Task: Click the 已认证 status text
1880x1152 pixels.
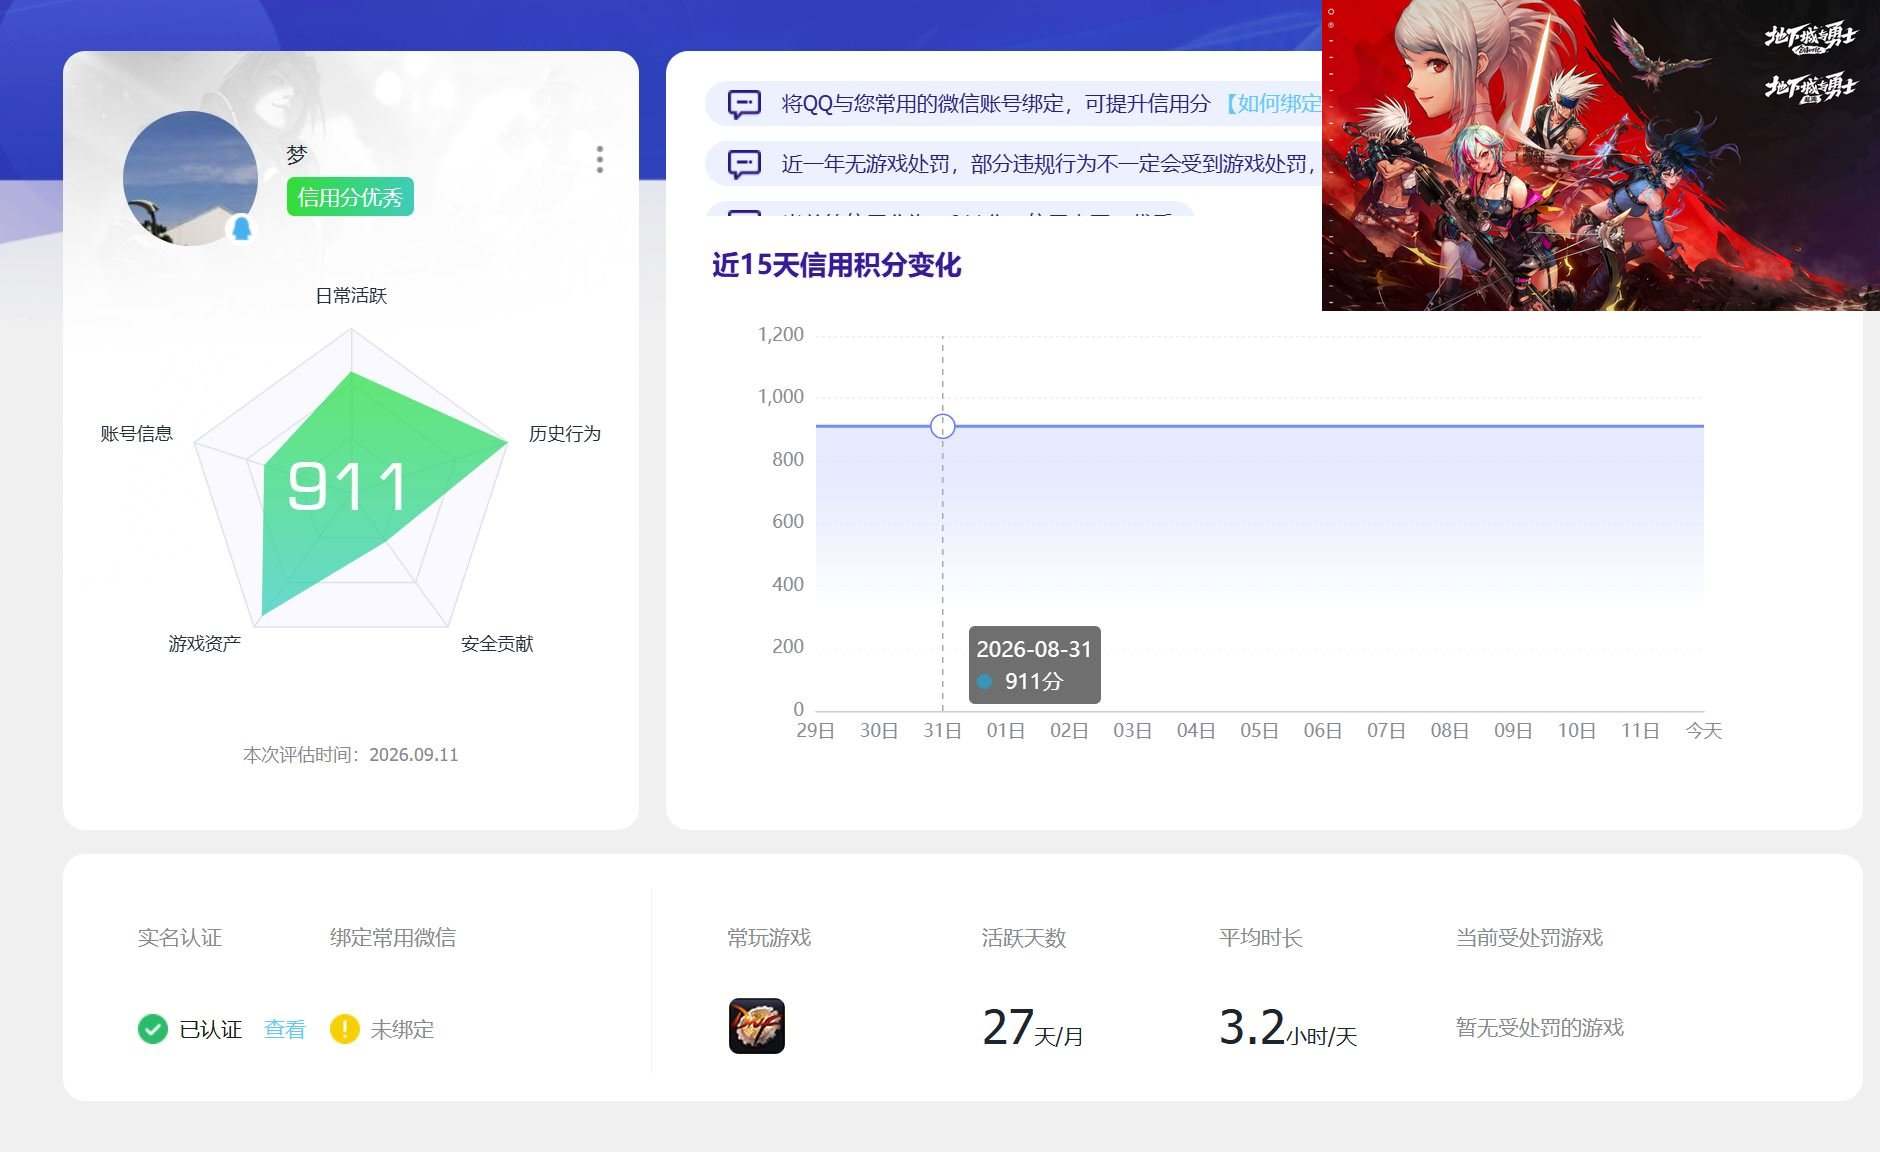Action: tap(211, 1029)
